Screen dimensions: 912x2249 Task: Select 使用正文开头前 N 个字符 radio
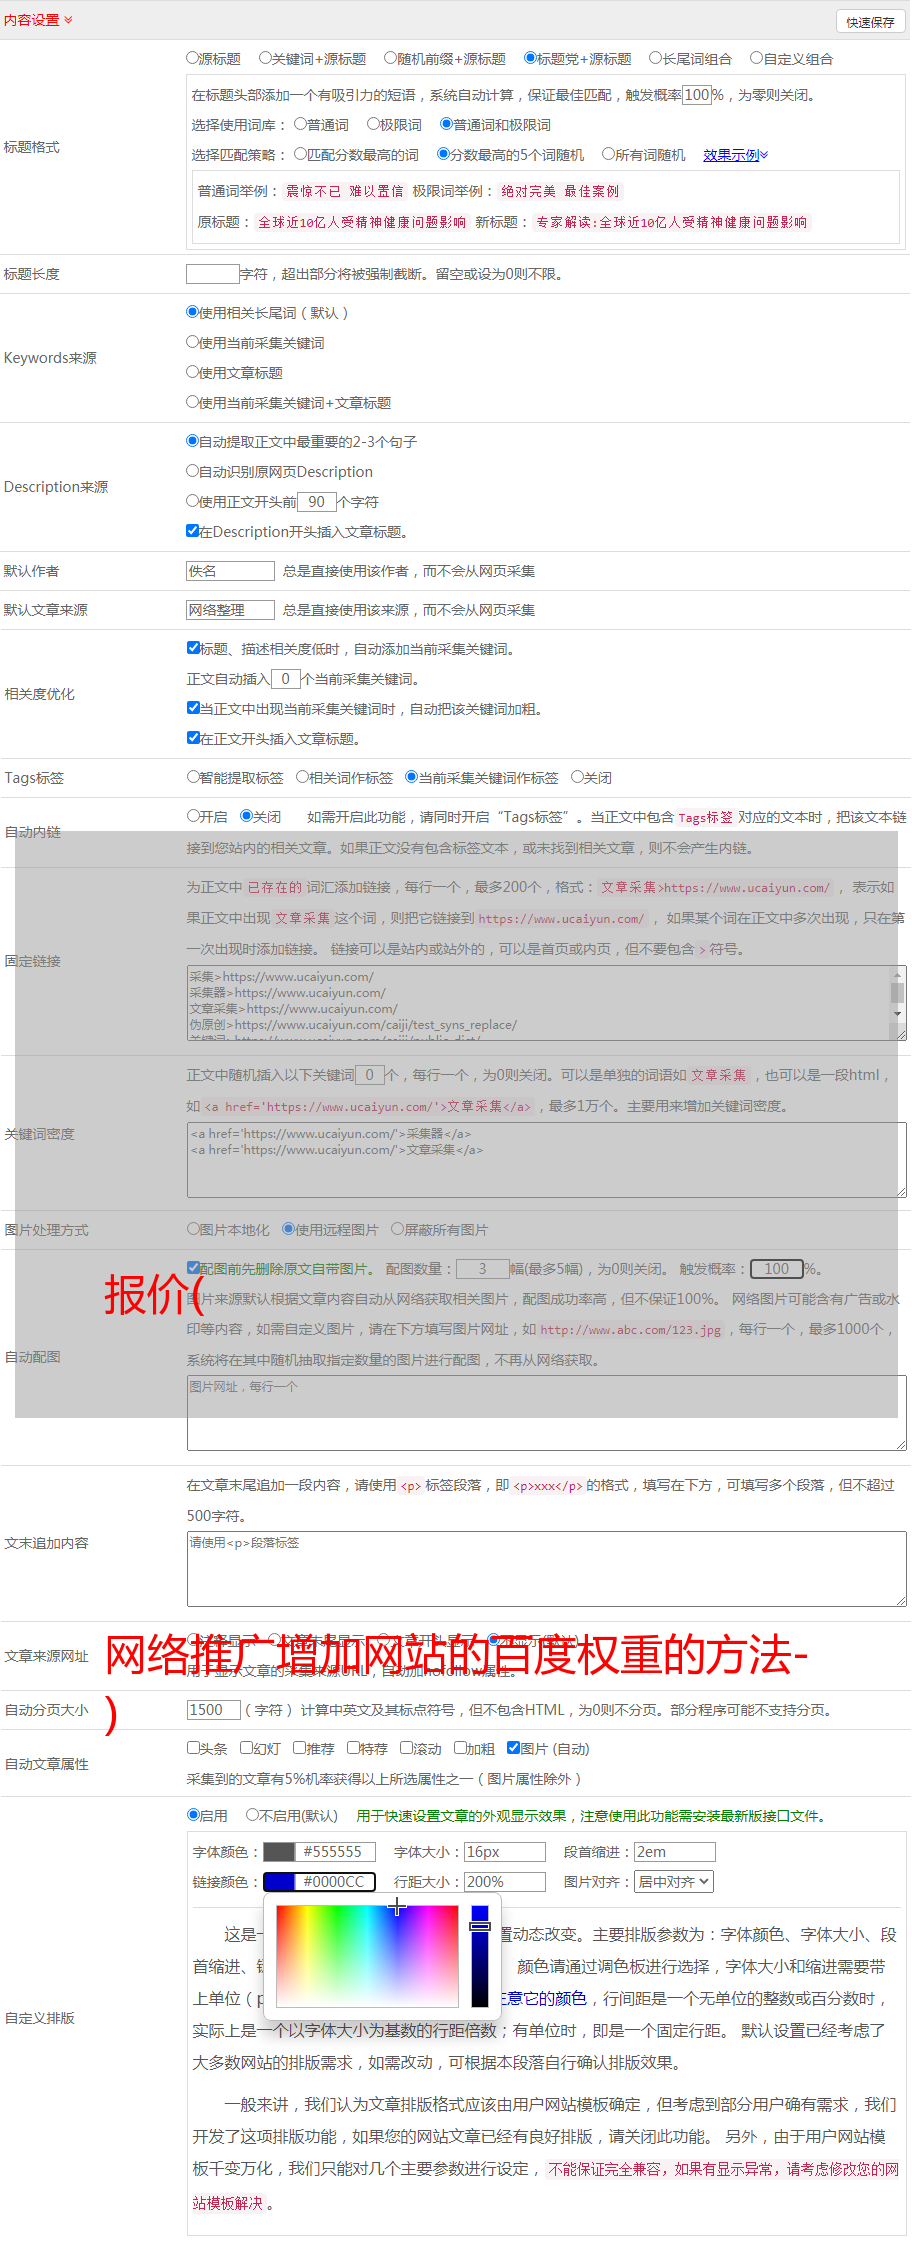(193, 501)
